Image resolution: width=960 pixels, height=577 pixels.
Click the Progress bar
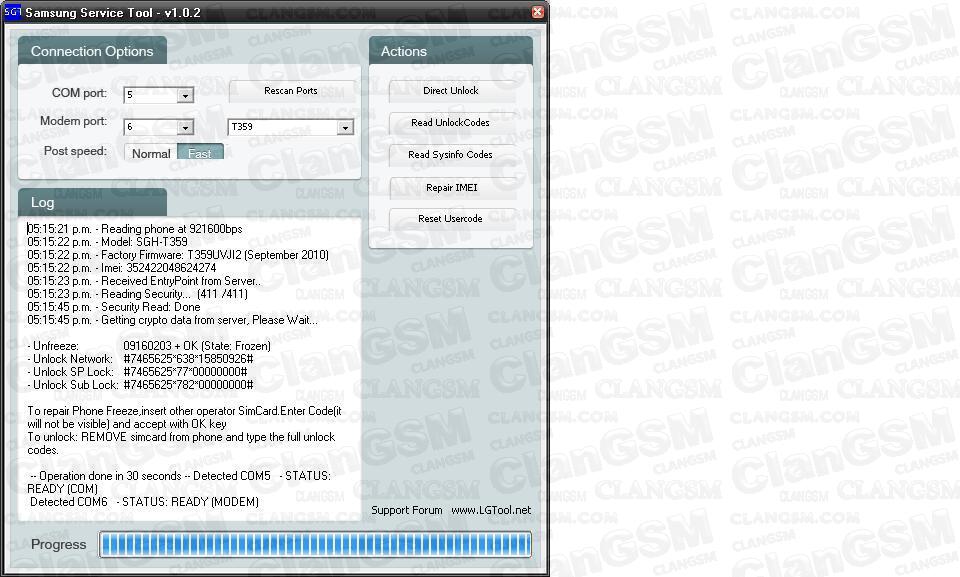pos(315,545)
